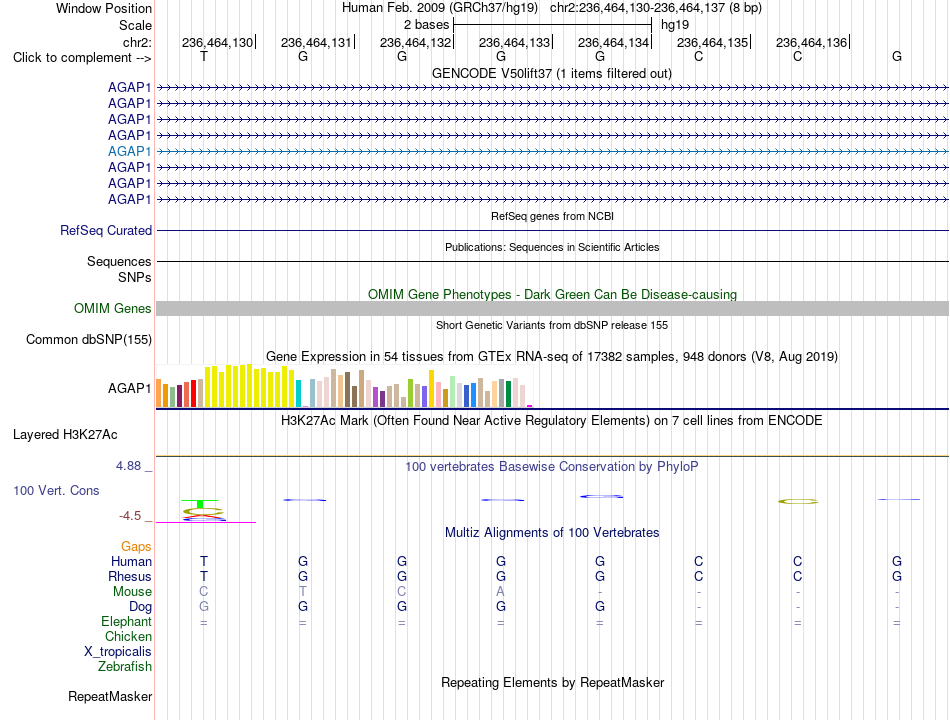The height and width of the screenshot is (720, 950).
Task: Click the gray OMIM Genes bar
Action: pos(552,308)
